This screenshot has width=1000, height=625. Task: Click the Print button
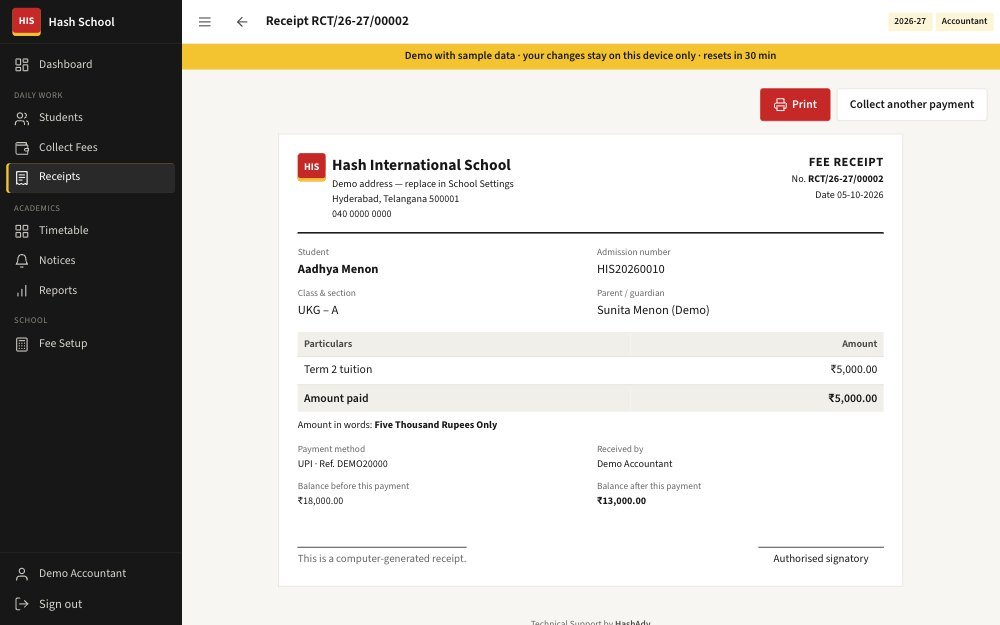point(795,105)
